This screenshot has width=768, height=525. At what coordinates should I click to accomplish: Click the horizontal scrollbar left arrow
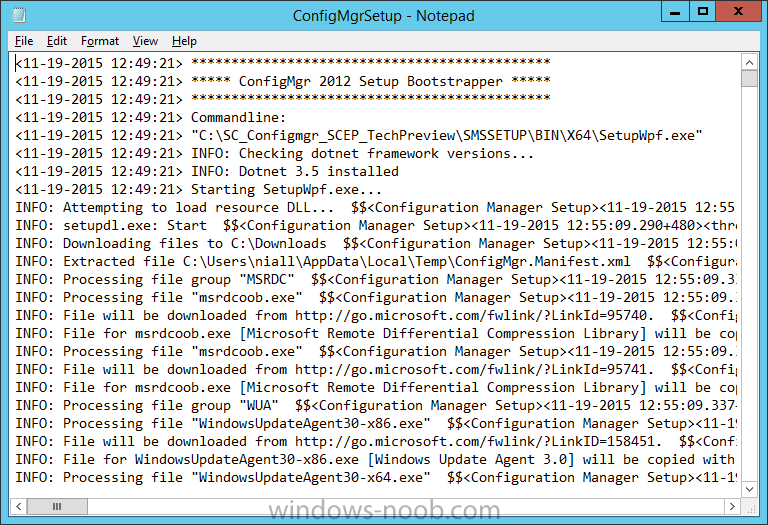click(18, 506)
